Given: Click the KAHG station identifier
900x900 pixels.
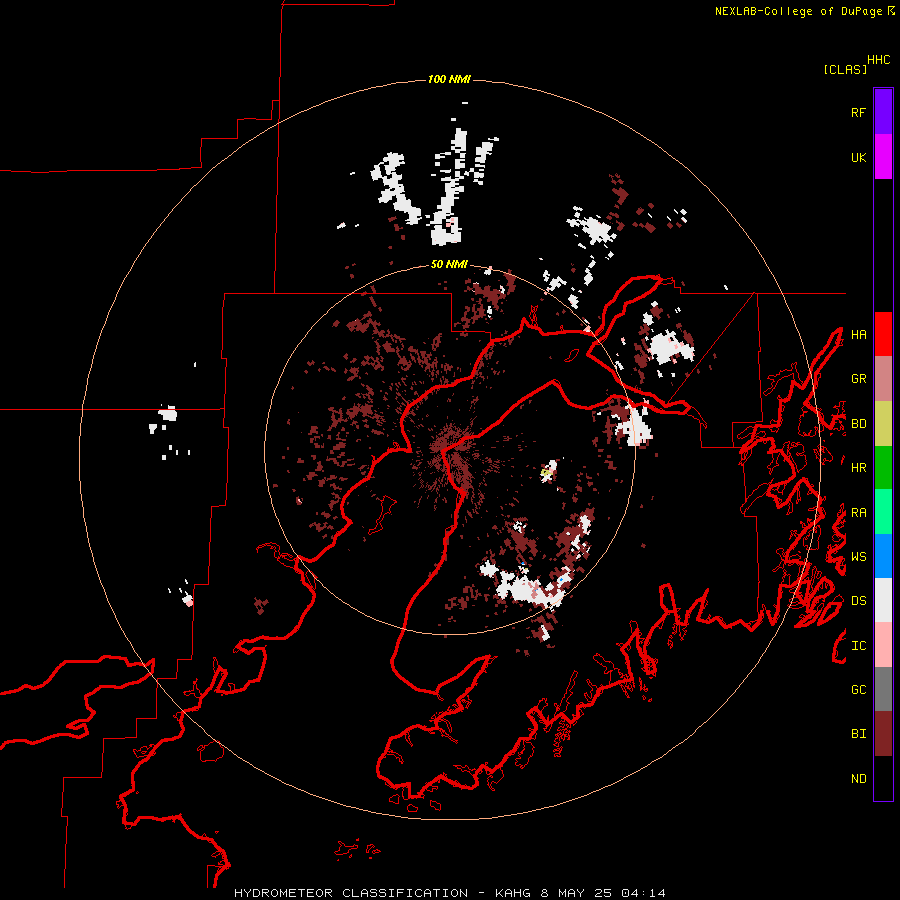Looking at the screenshot, I should tap(513, 893).
